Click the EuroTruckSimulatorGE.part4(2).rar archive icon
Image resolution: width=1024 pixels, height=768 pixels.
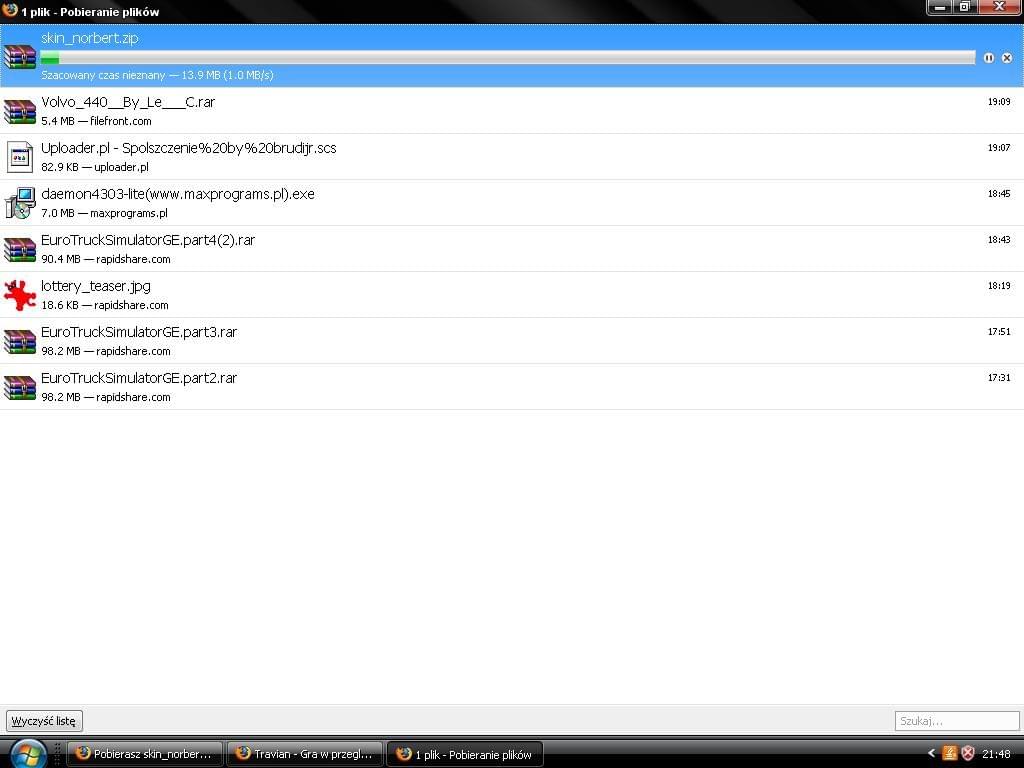(20, 249)
